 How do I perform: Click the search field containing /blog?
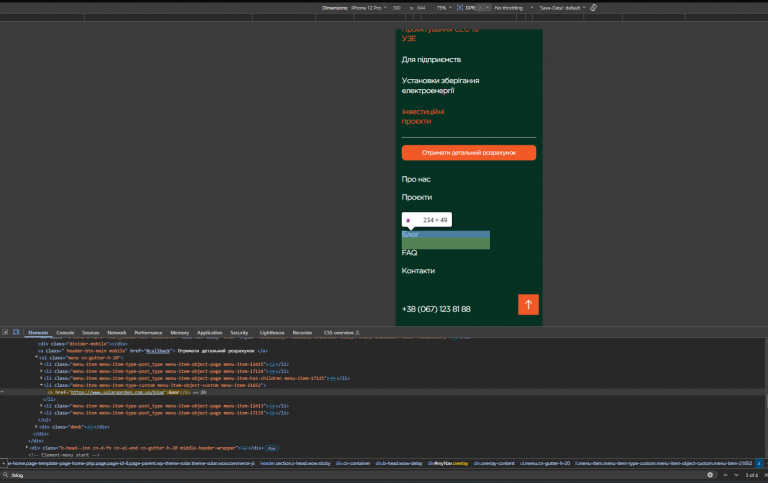[x=358, y=475]
